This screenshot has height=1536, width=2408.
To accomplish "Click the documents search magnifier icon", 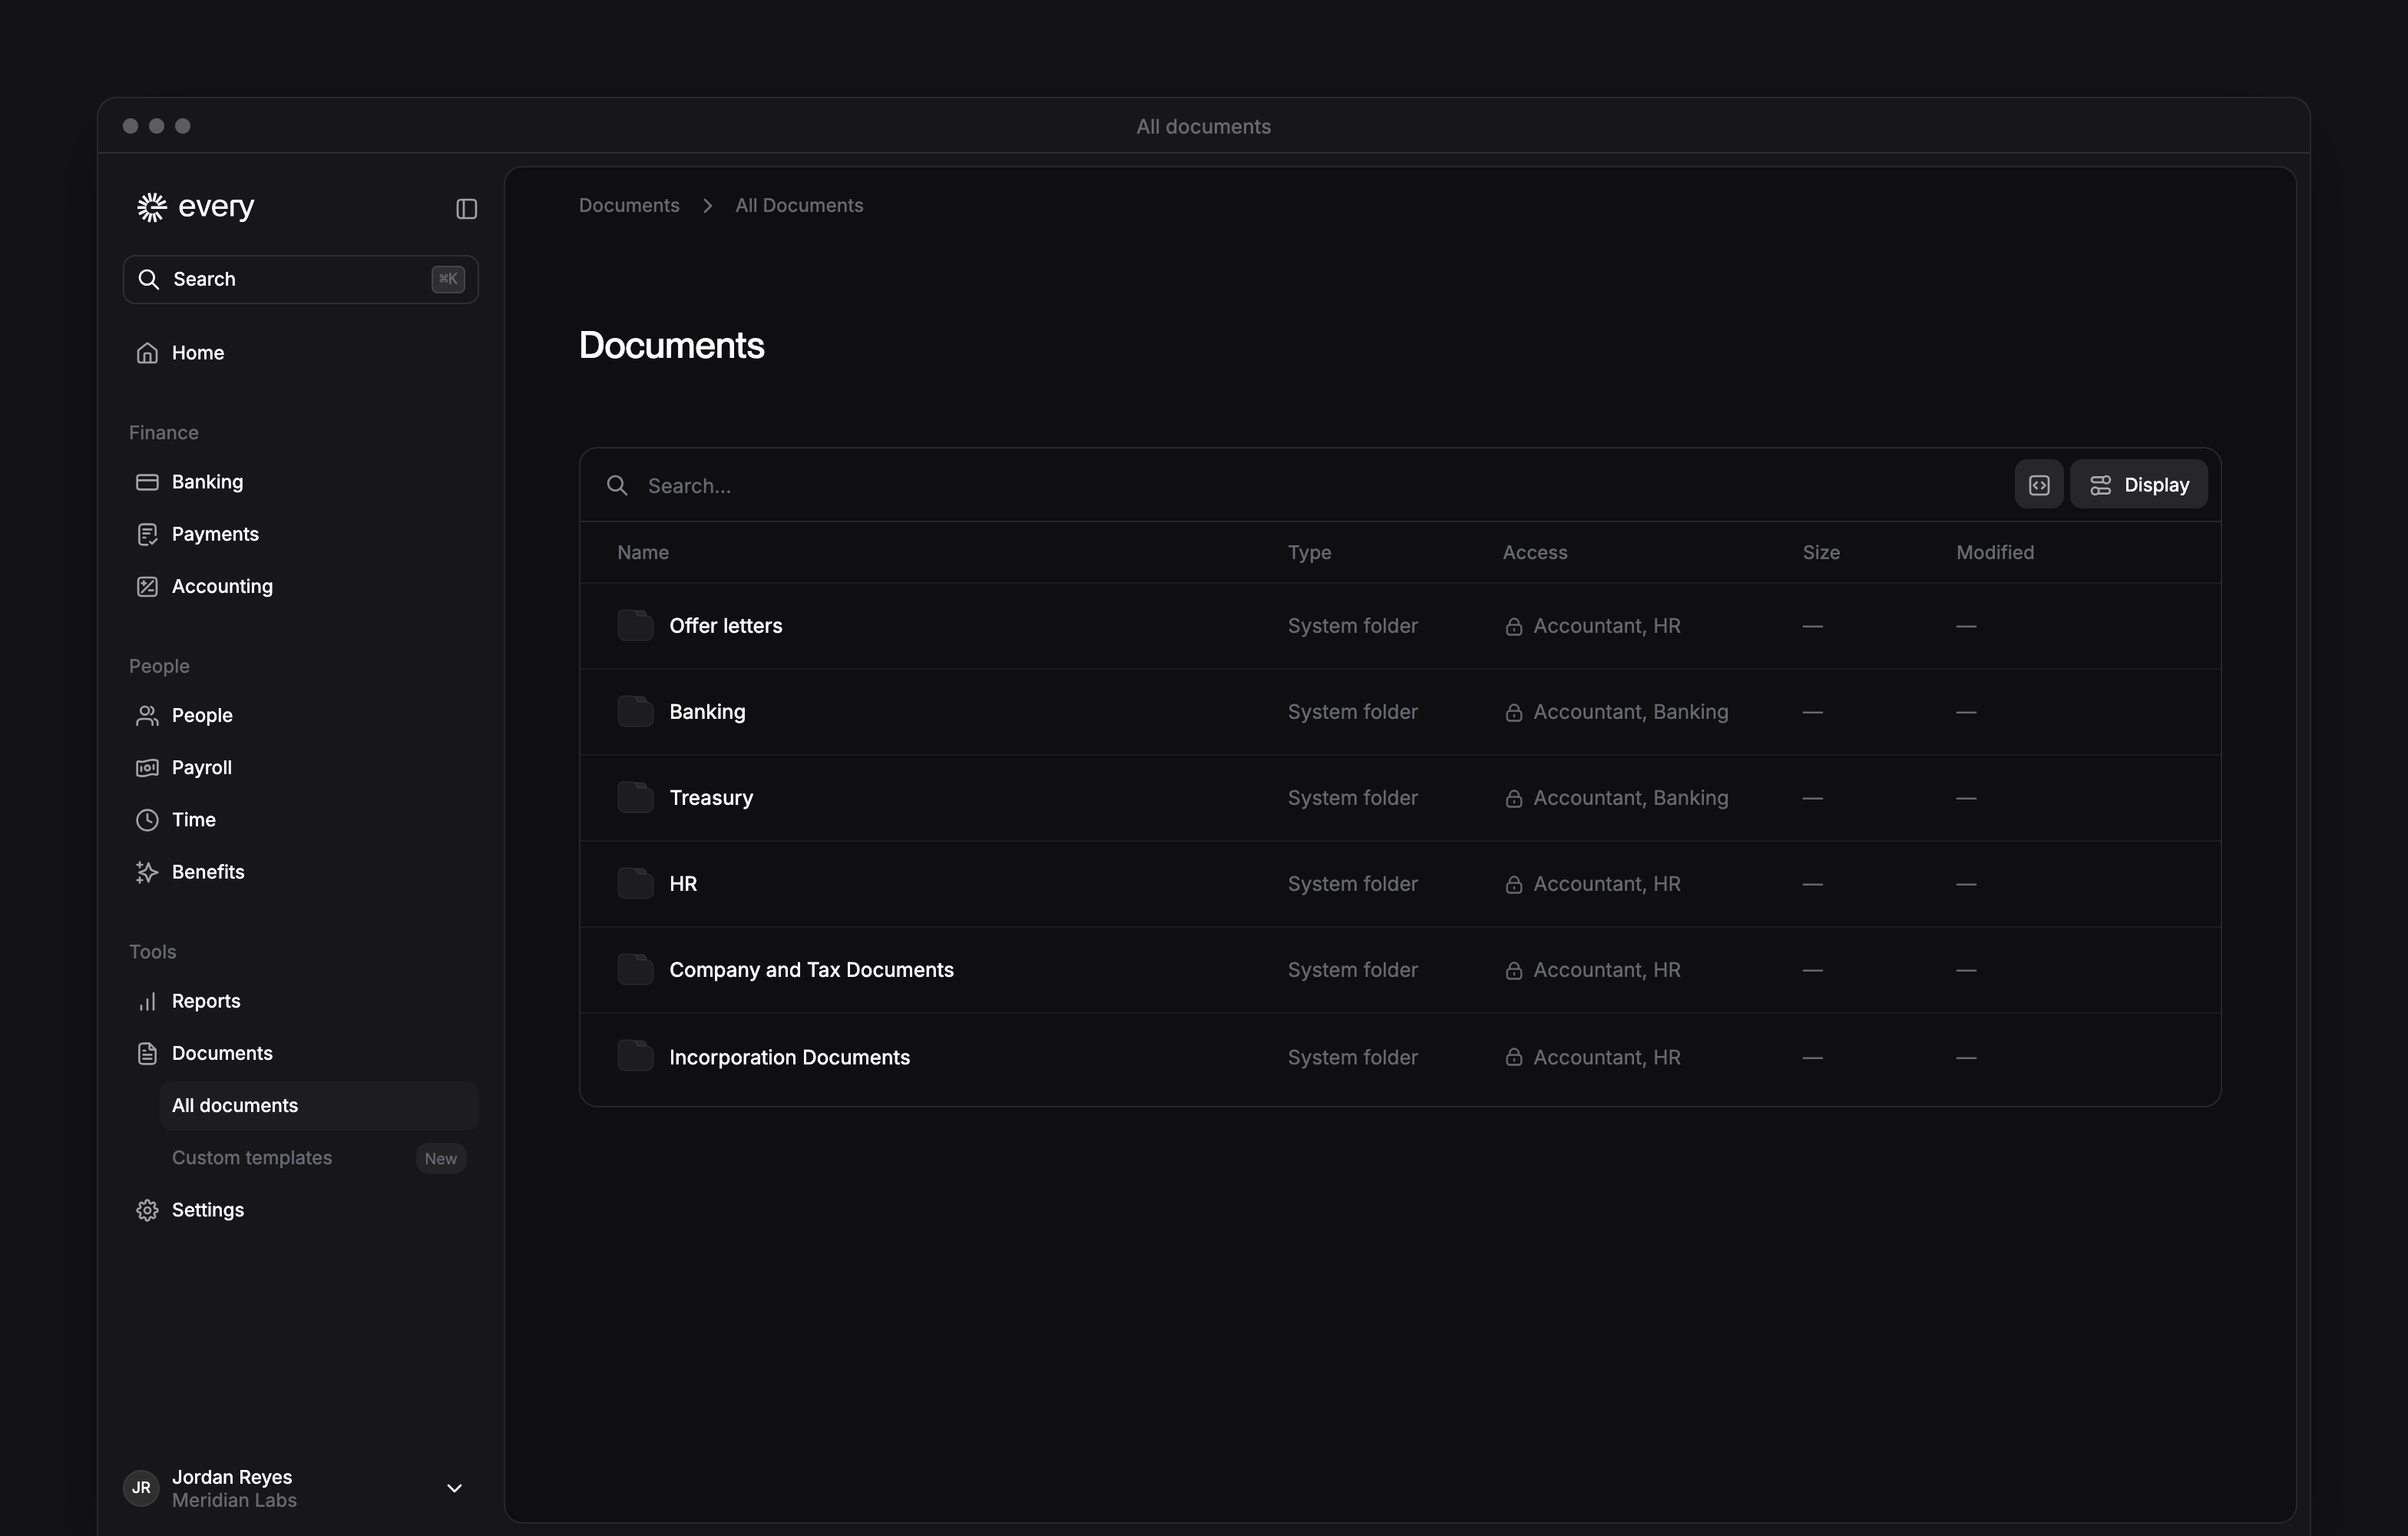I will (617, 485).
